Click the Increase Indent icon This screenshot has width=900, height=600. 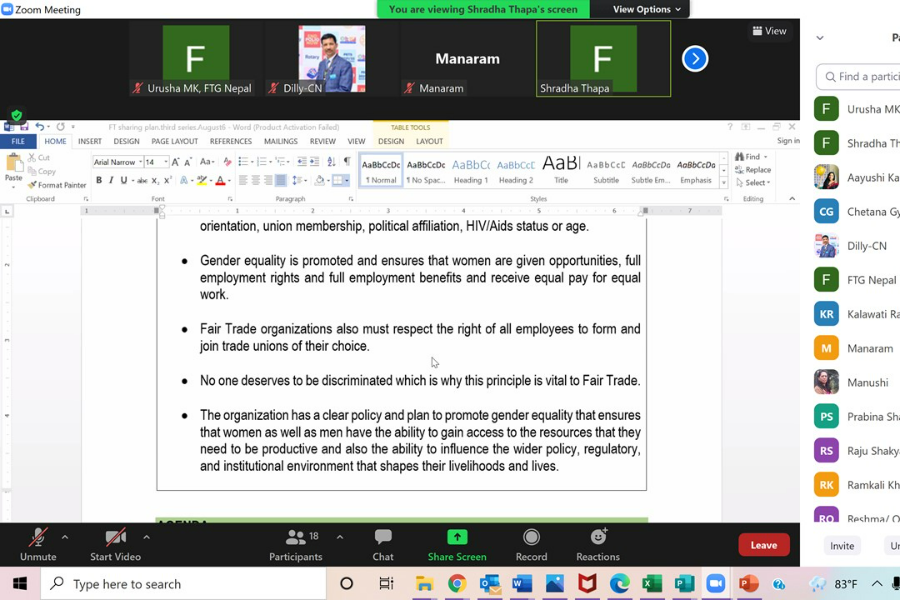pyautogui.click(x=314, y=162)
